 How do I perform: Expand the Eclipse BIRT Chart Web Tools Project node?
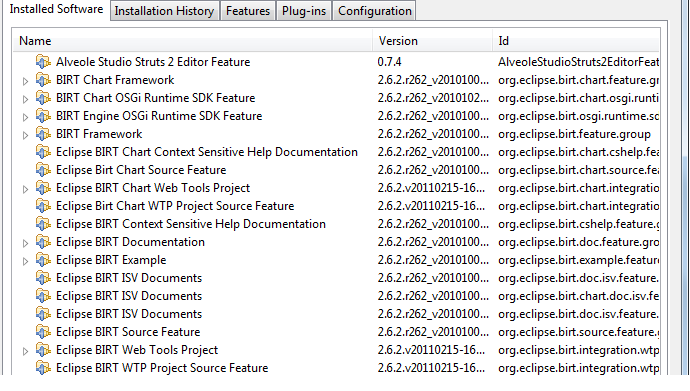click(x=25, y=189)
